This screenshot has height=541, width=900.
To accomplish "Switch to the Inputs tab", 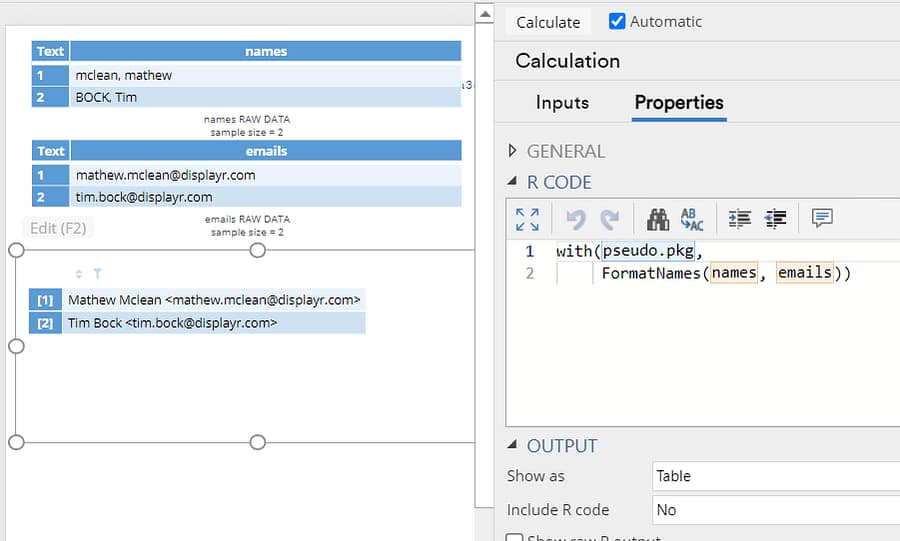I will coord(562,102).
